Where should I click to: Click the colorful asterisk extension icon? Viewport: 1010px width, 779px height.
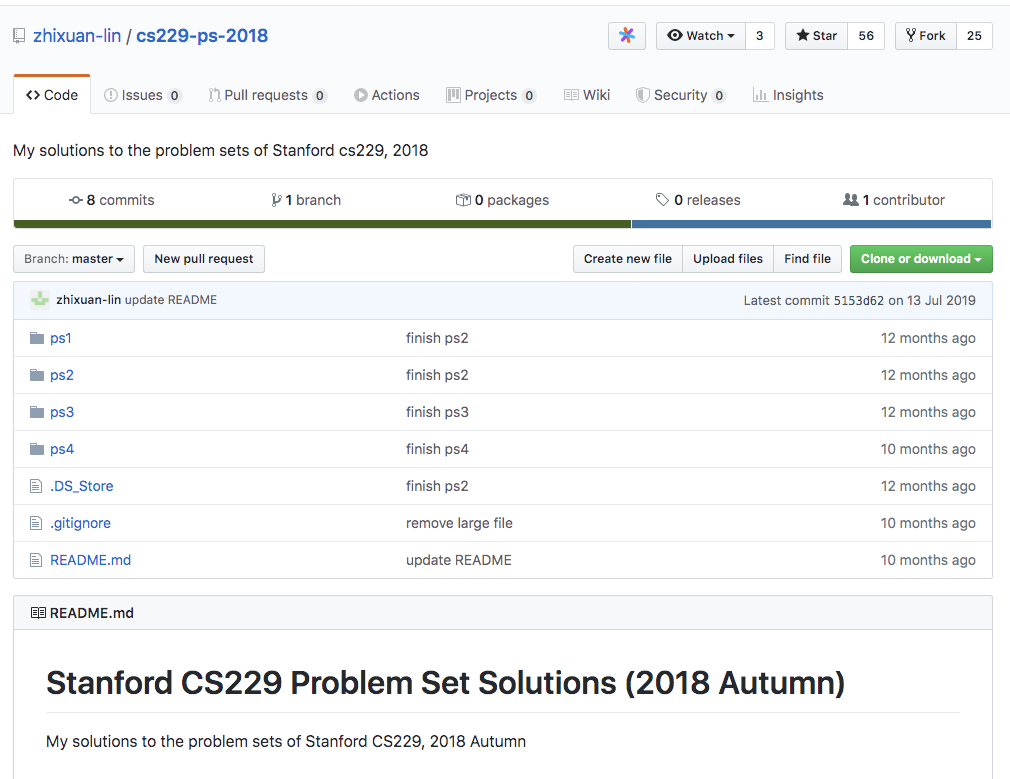coord(626,36)
